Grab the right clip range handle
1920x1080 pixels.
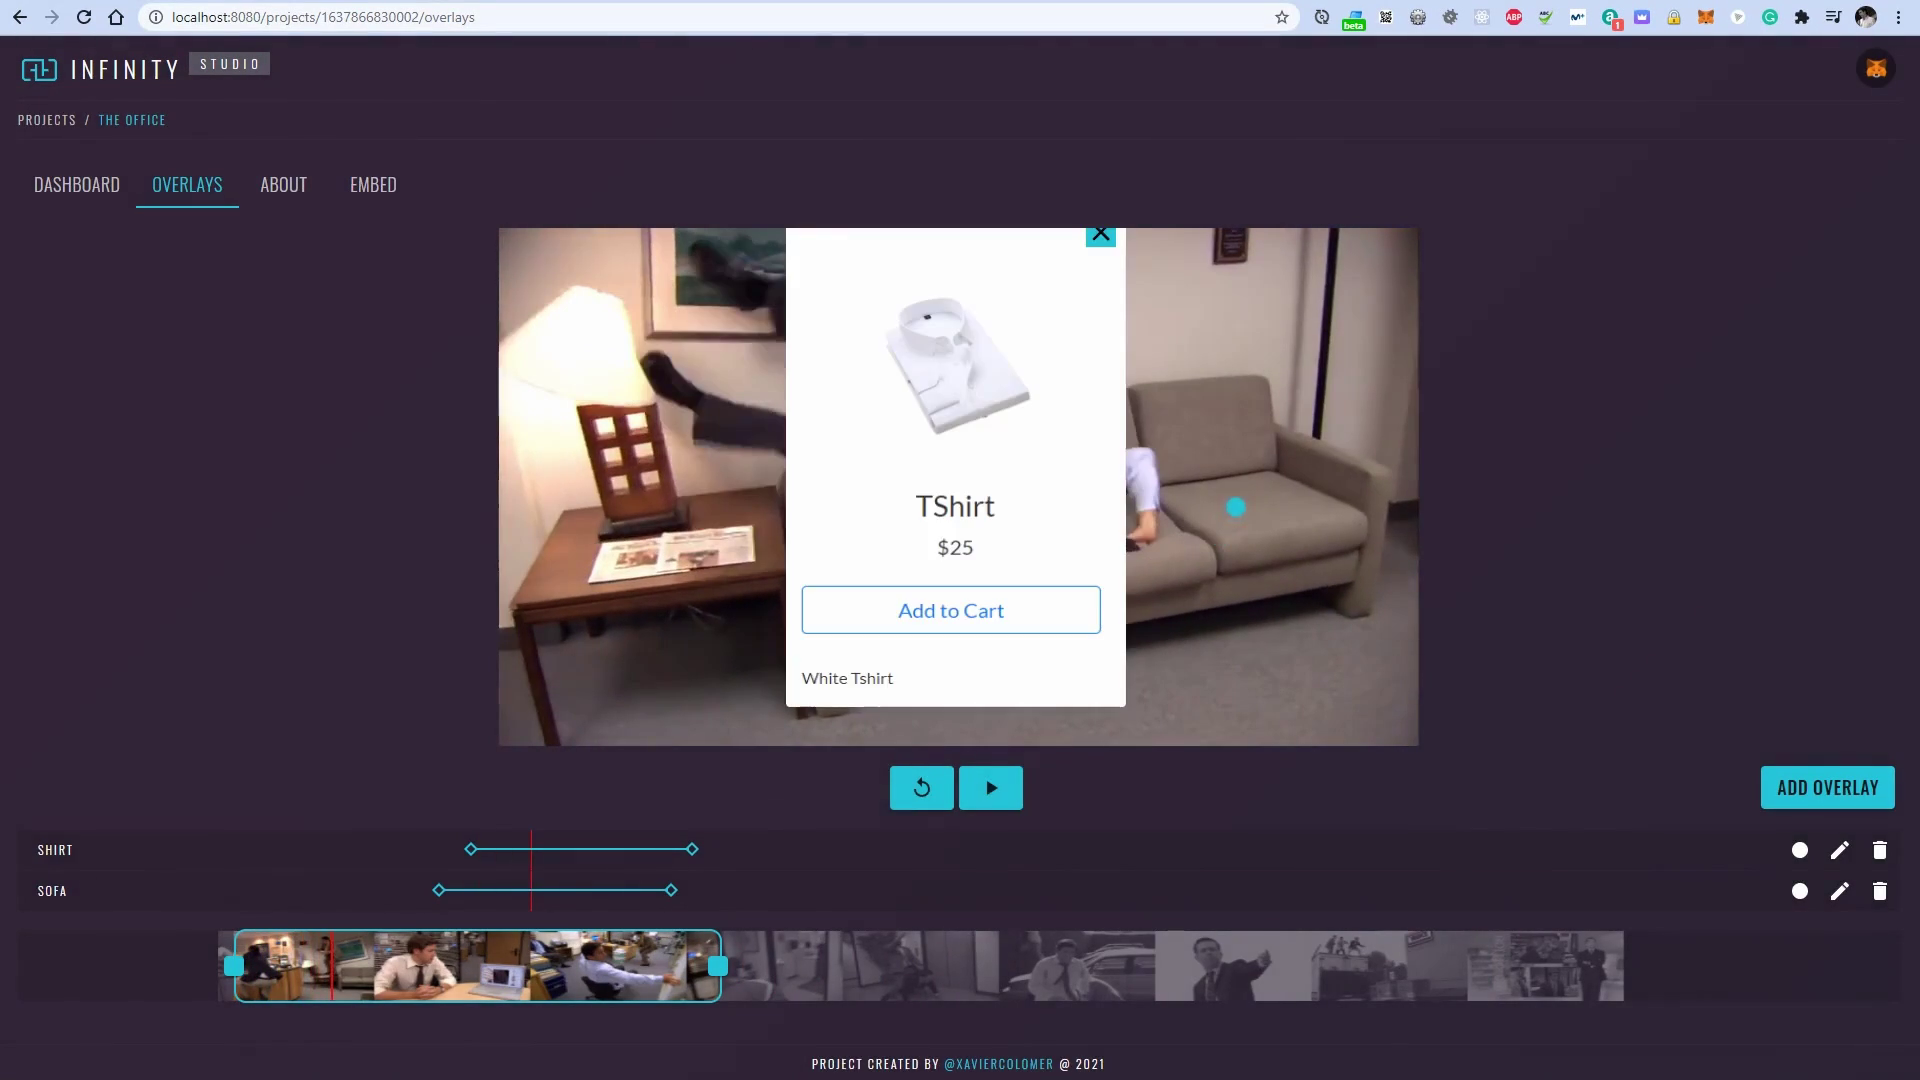(717, 966)
